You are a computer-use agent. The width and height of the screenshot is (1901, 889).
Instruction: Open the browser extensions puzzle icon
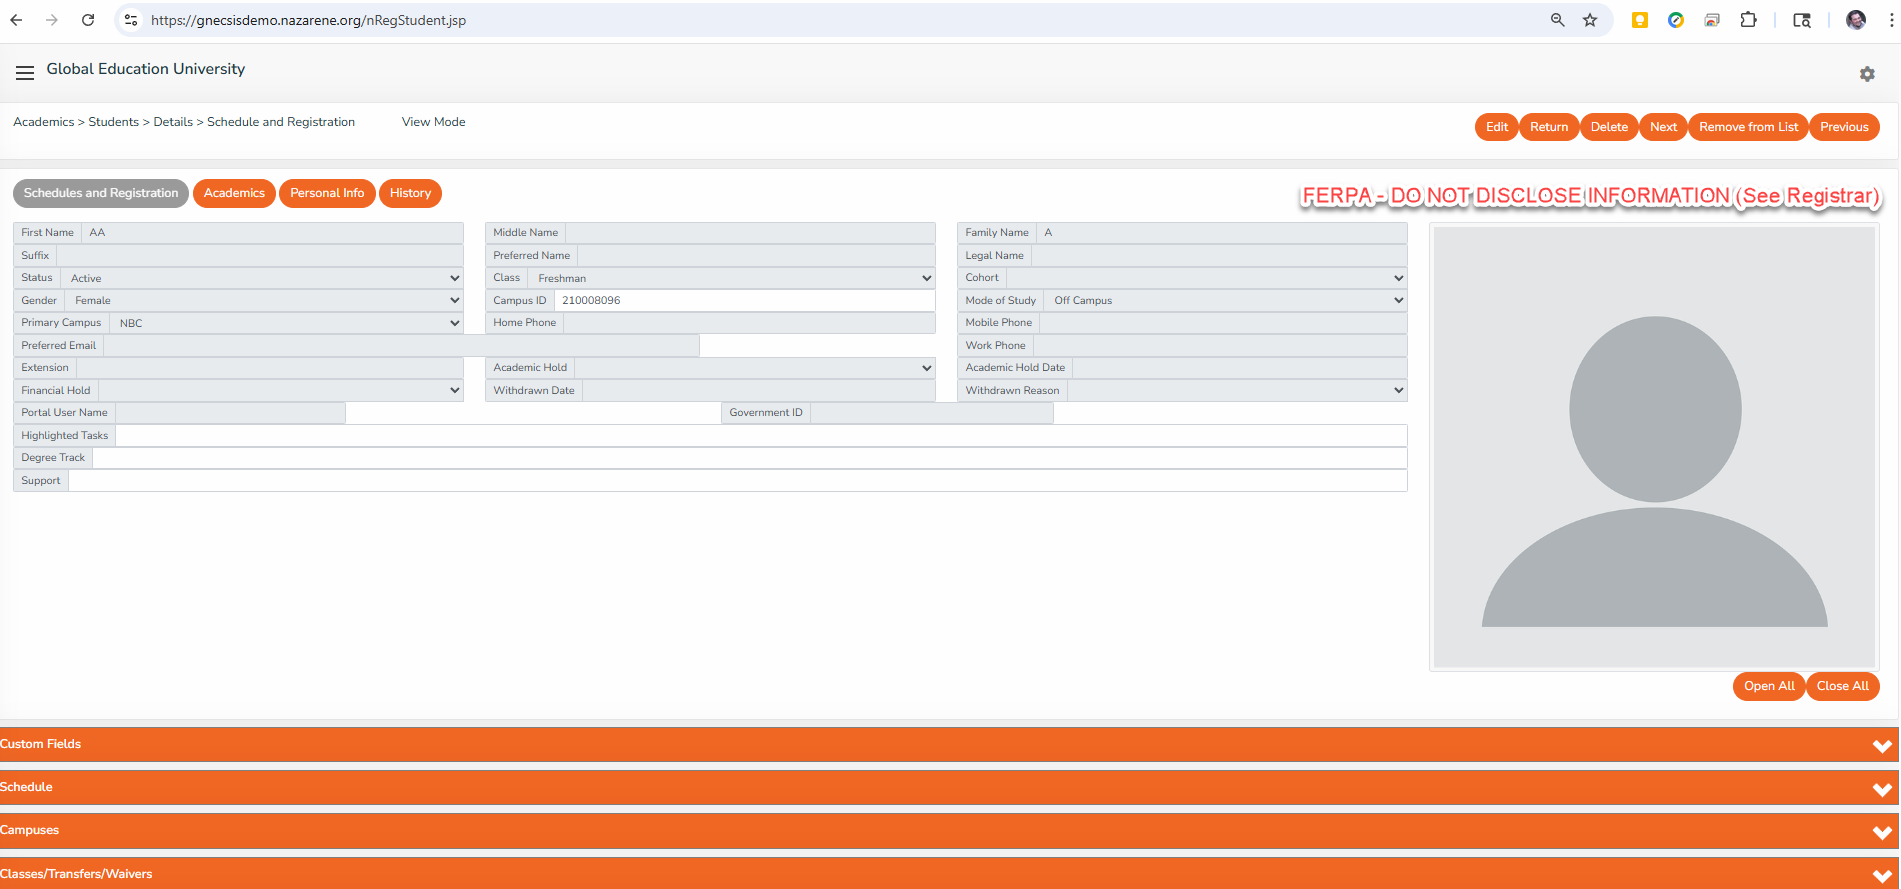(x=1748, y=20)
